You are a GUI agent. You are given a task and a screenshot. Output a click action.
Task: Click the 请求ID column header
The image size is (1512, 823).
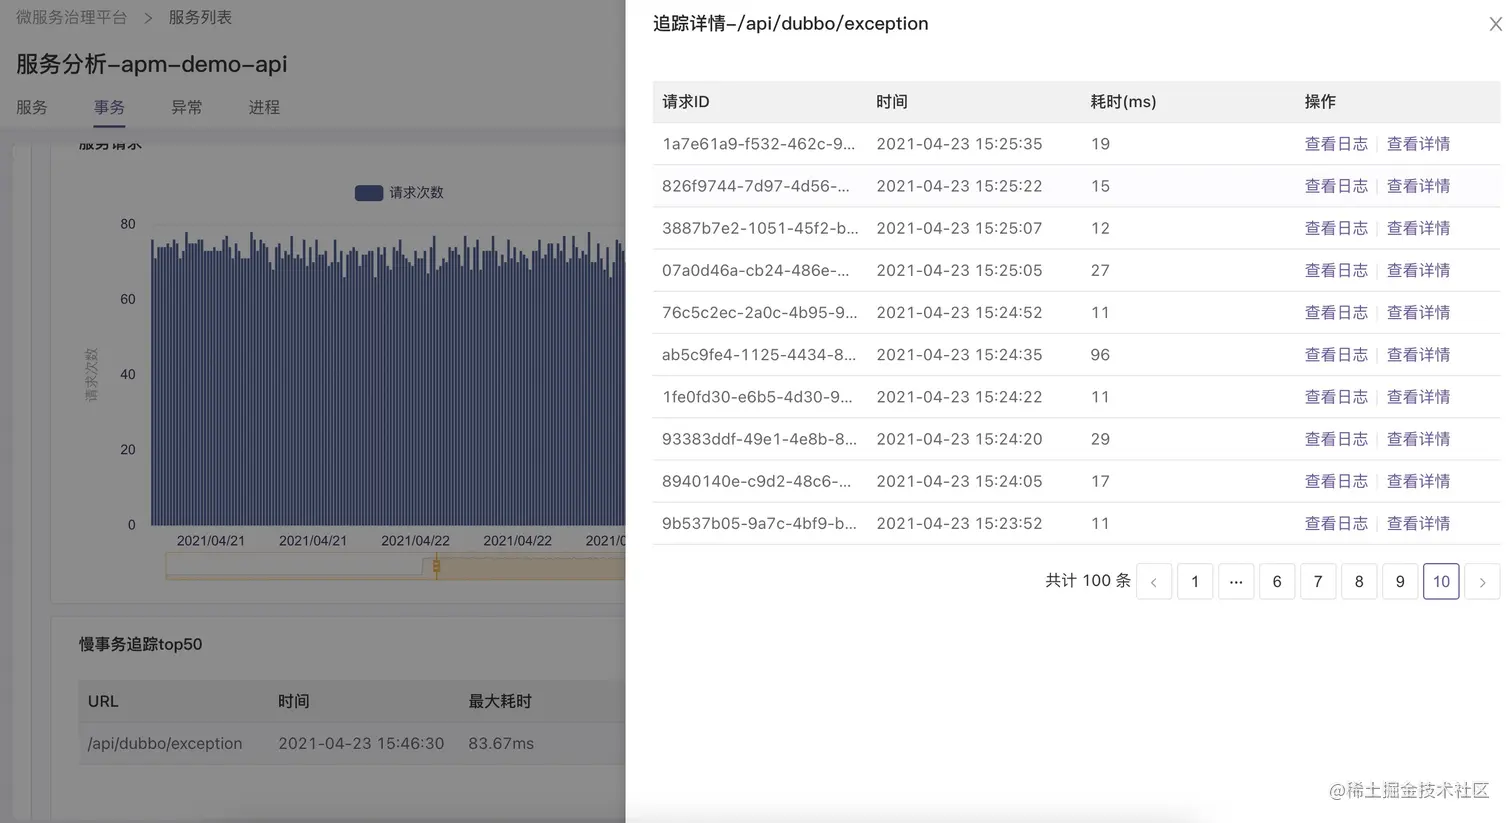686,102
